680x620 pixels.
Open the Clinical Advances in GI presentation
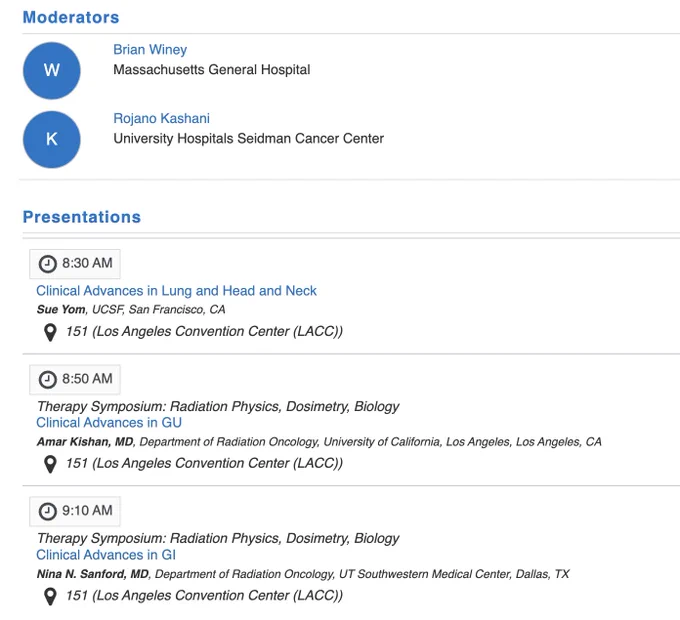(106, 555)
